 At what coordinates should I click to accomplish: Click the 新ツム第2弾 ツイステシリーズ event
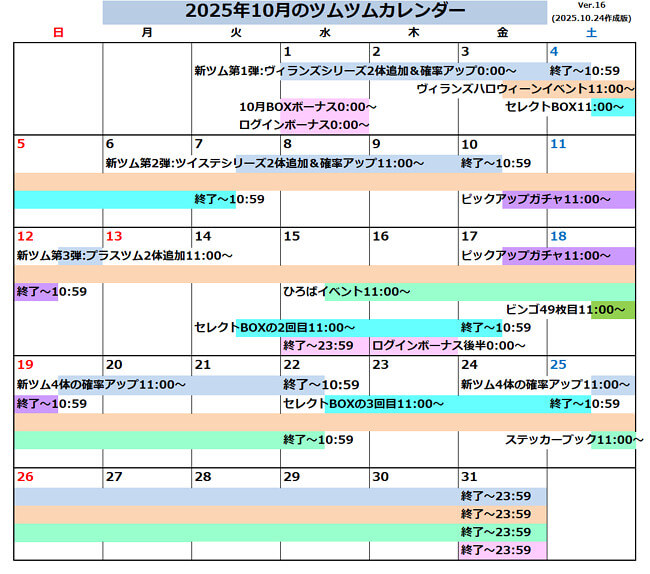(282, 163)
